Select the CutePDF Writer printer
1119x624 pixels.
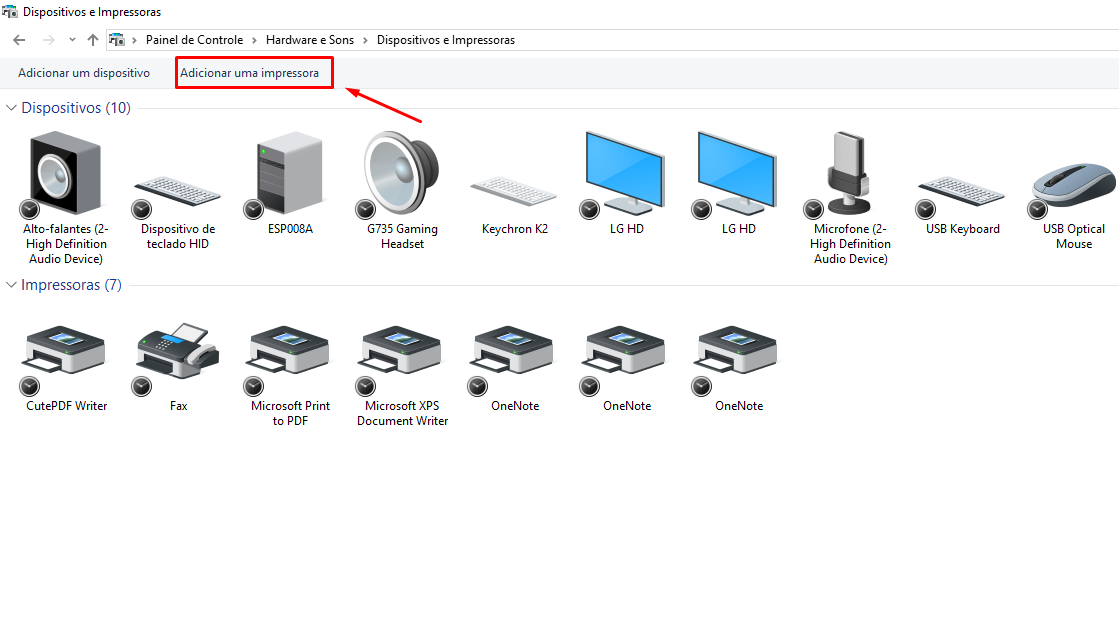coord(65,352)
